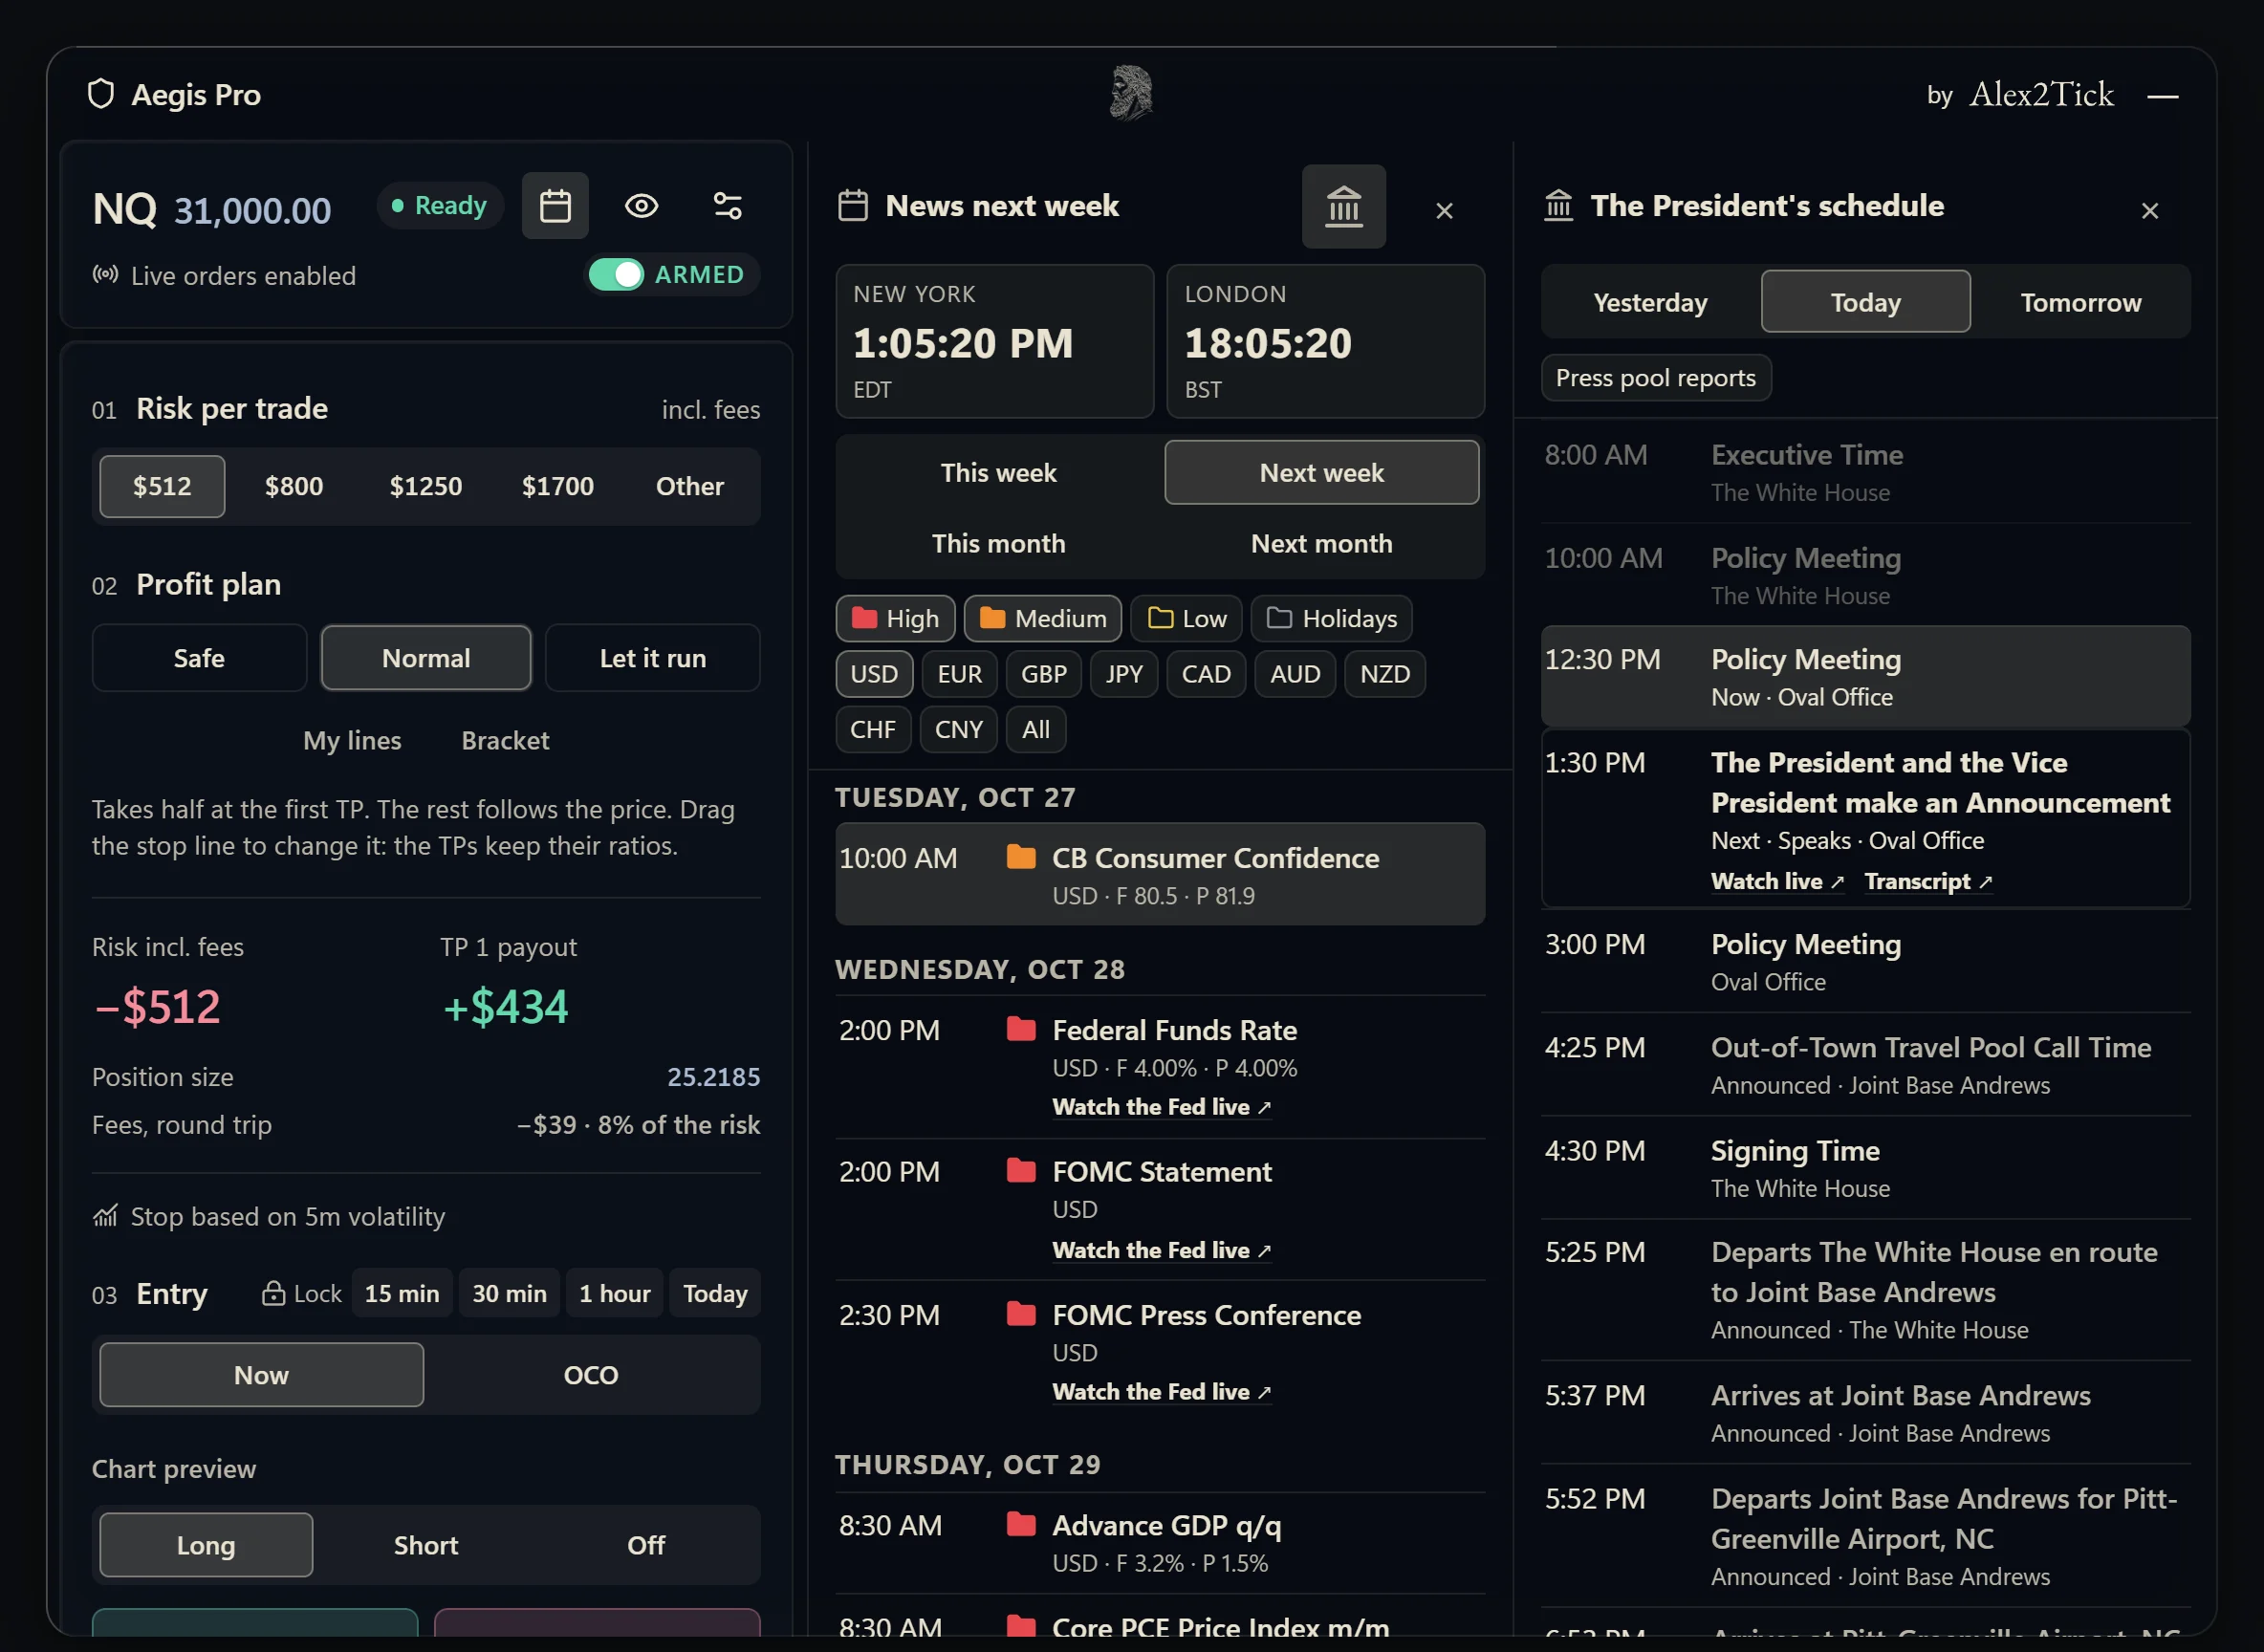Viewport: 2264px width, 1652px height.
Task: Click the Ready status badge
Action: point(440,206)
